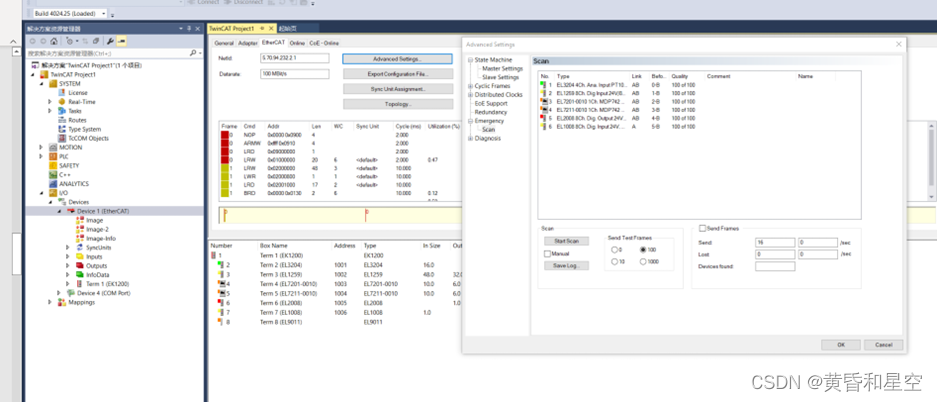Click the SyncUnits icon in tree
The height and width of the screenshot is (402, 937).
click(x=80, y=247)
